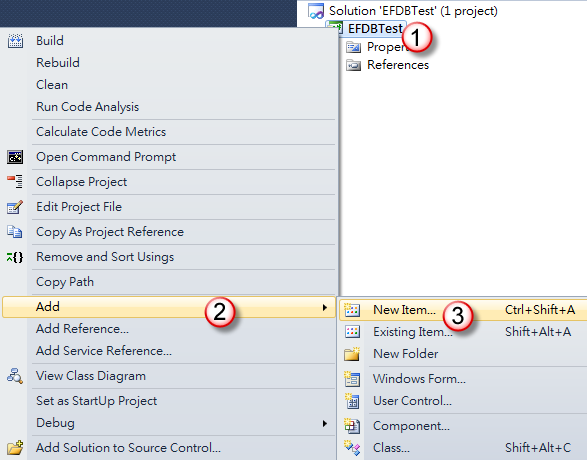587x460 pixels.
Task: Click the solution icon beside Solution 'EFDBTest'
Action: 316,11
